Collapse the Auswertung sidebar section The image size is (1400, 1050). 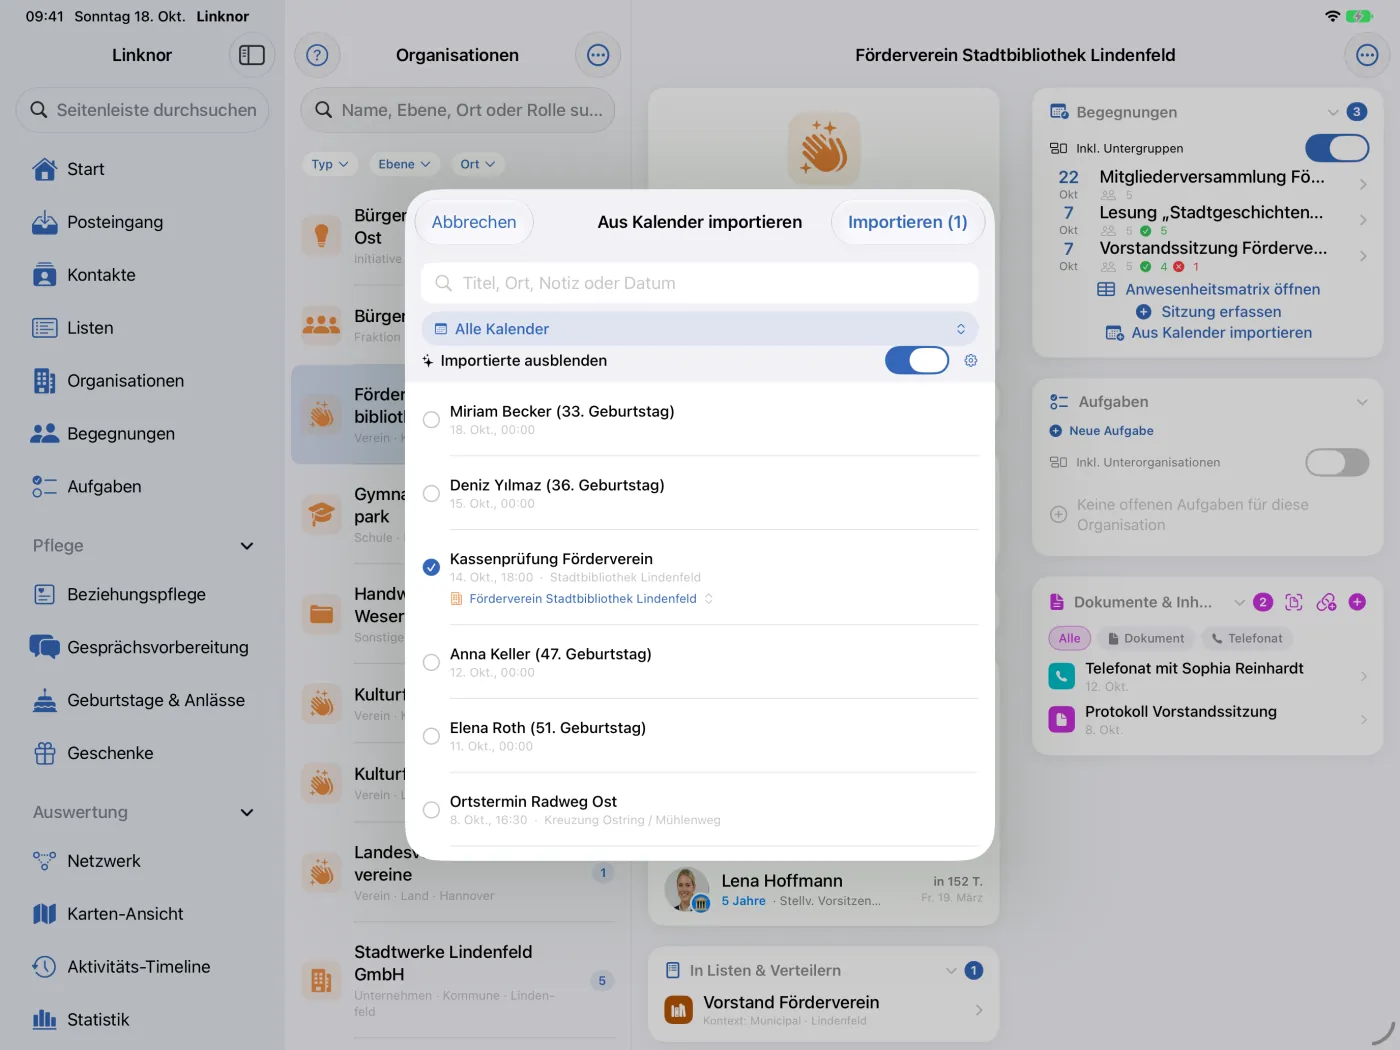coord(247,813)
